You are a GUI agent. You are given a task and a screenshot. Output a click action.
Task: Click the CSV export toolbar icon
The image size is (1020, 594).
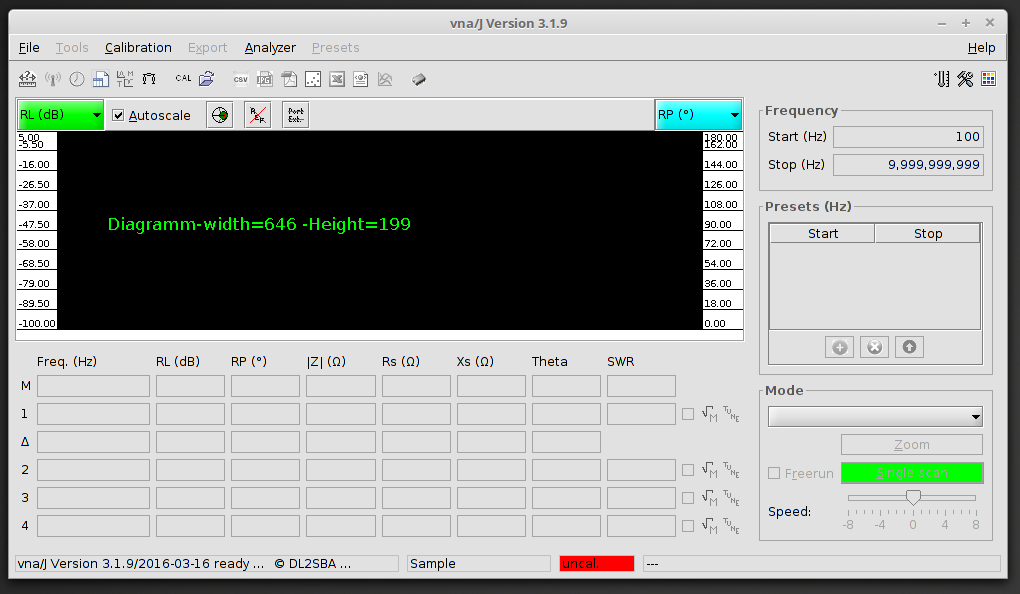pos(241,79)
